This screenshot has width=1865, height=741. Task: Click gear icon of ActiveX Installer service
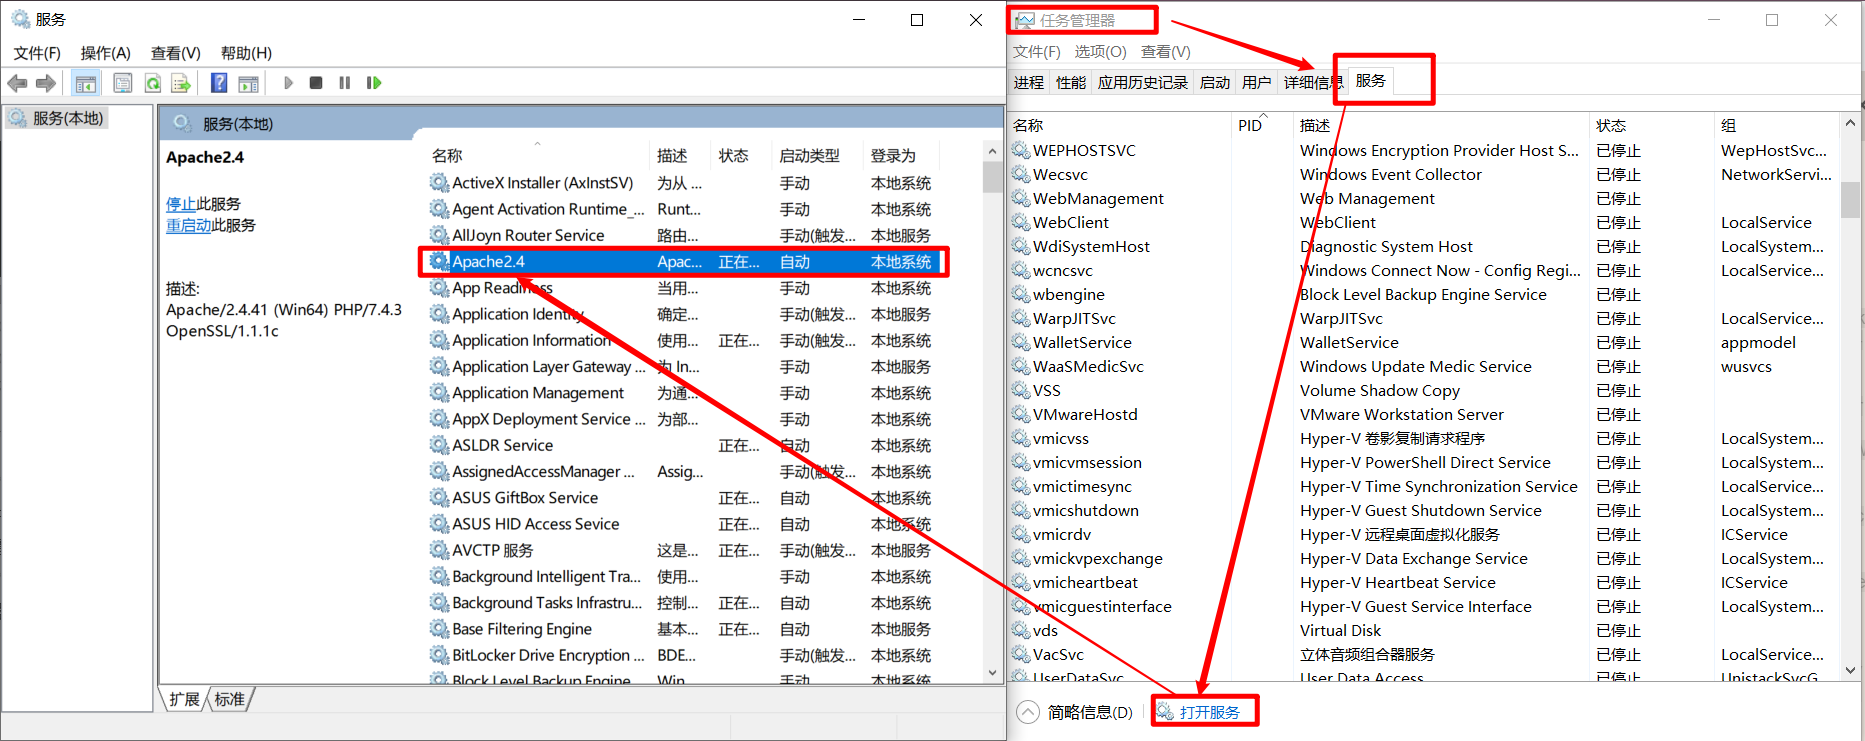[439, 183]
